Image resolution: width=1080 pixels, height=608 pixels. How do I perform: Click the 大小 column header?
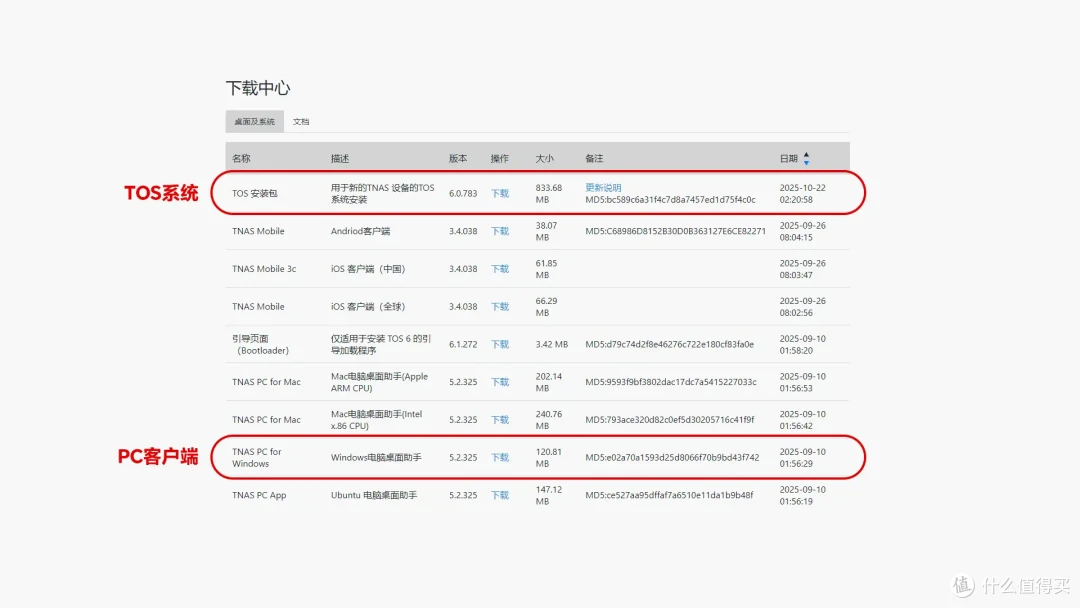click(544, 158)
